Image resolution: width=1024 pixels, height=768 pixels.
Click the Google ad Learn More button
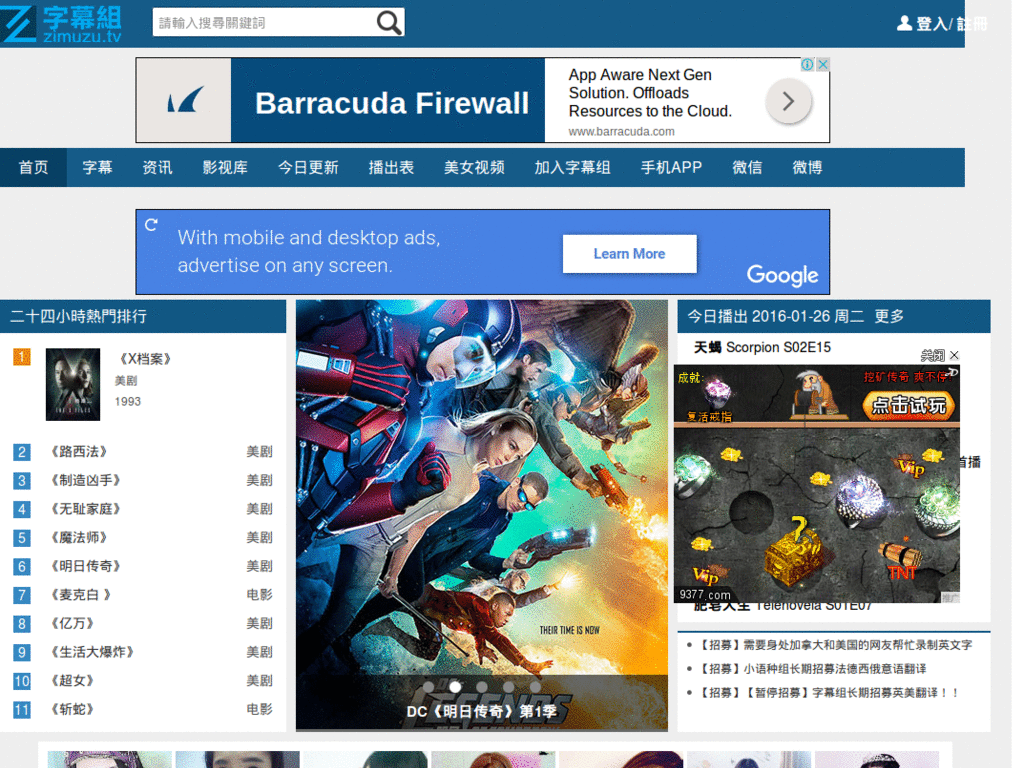pyautogui.click(x=630, y=254)
